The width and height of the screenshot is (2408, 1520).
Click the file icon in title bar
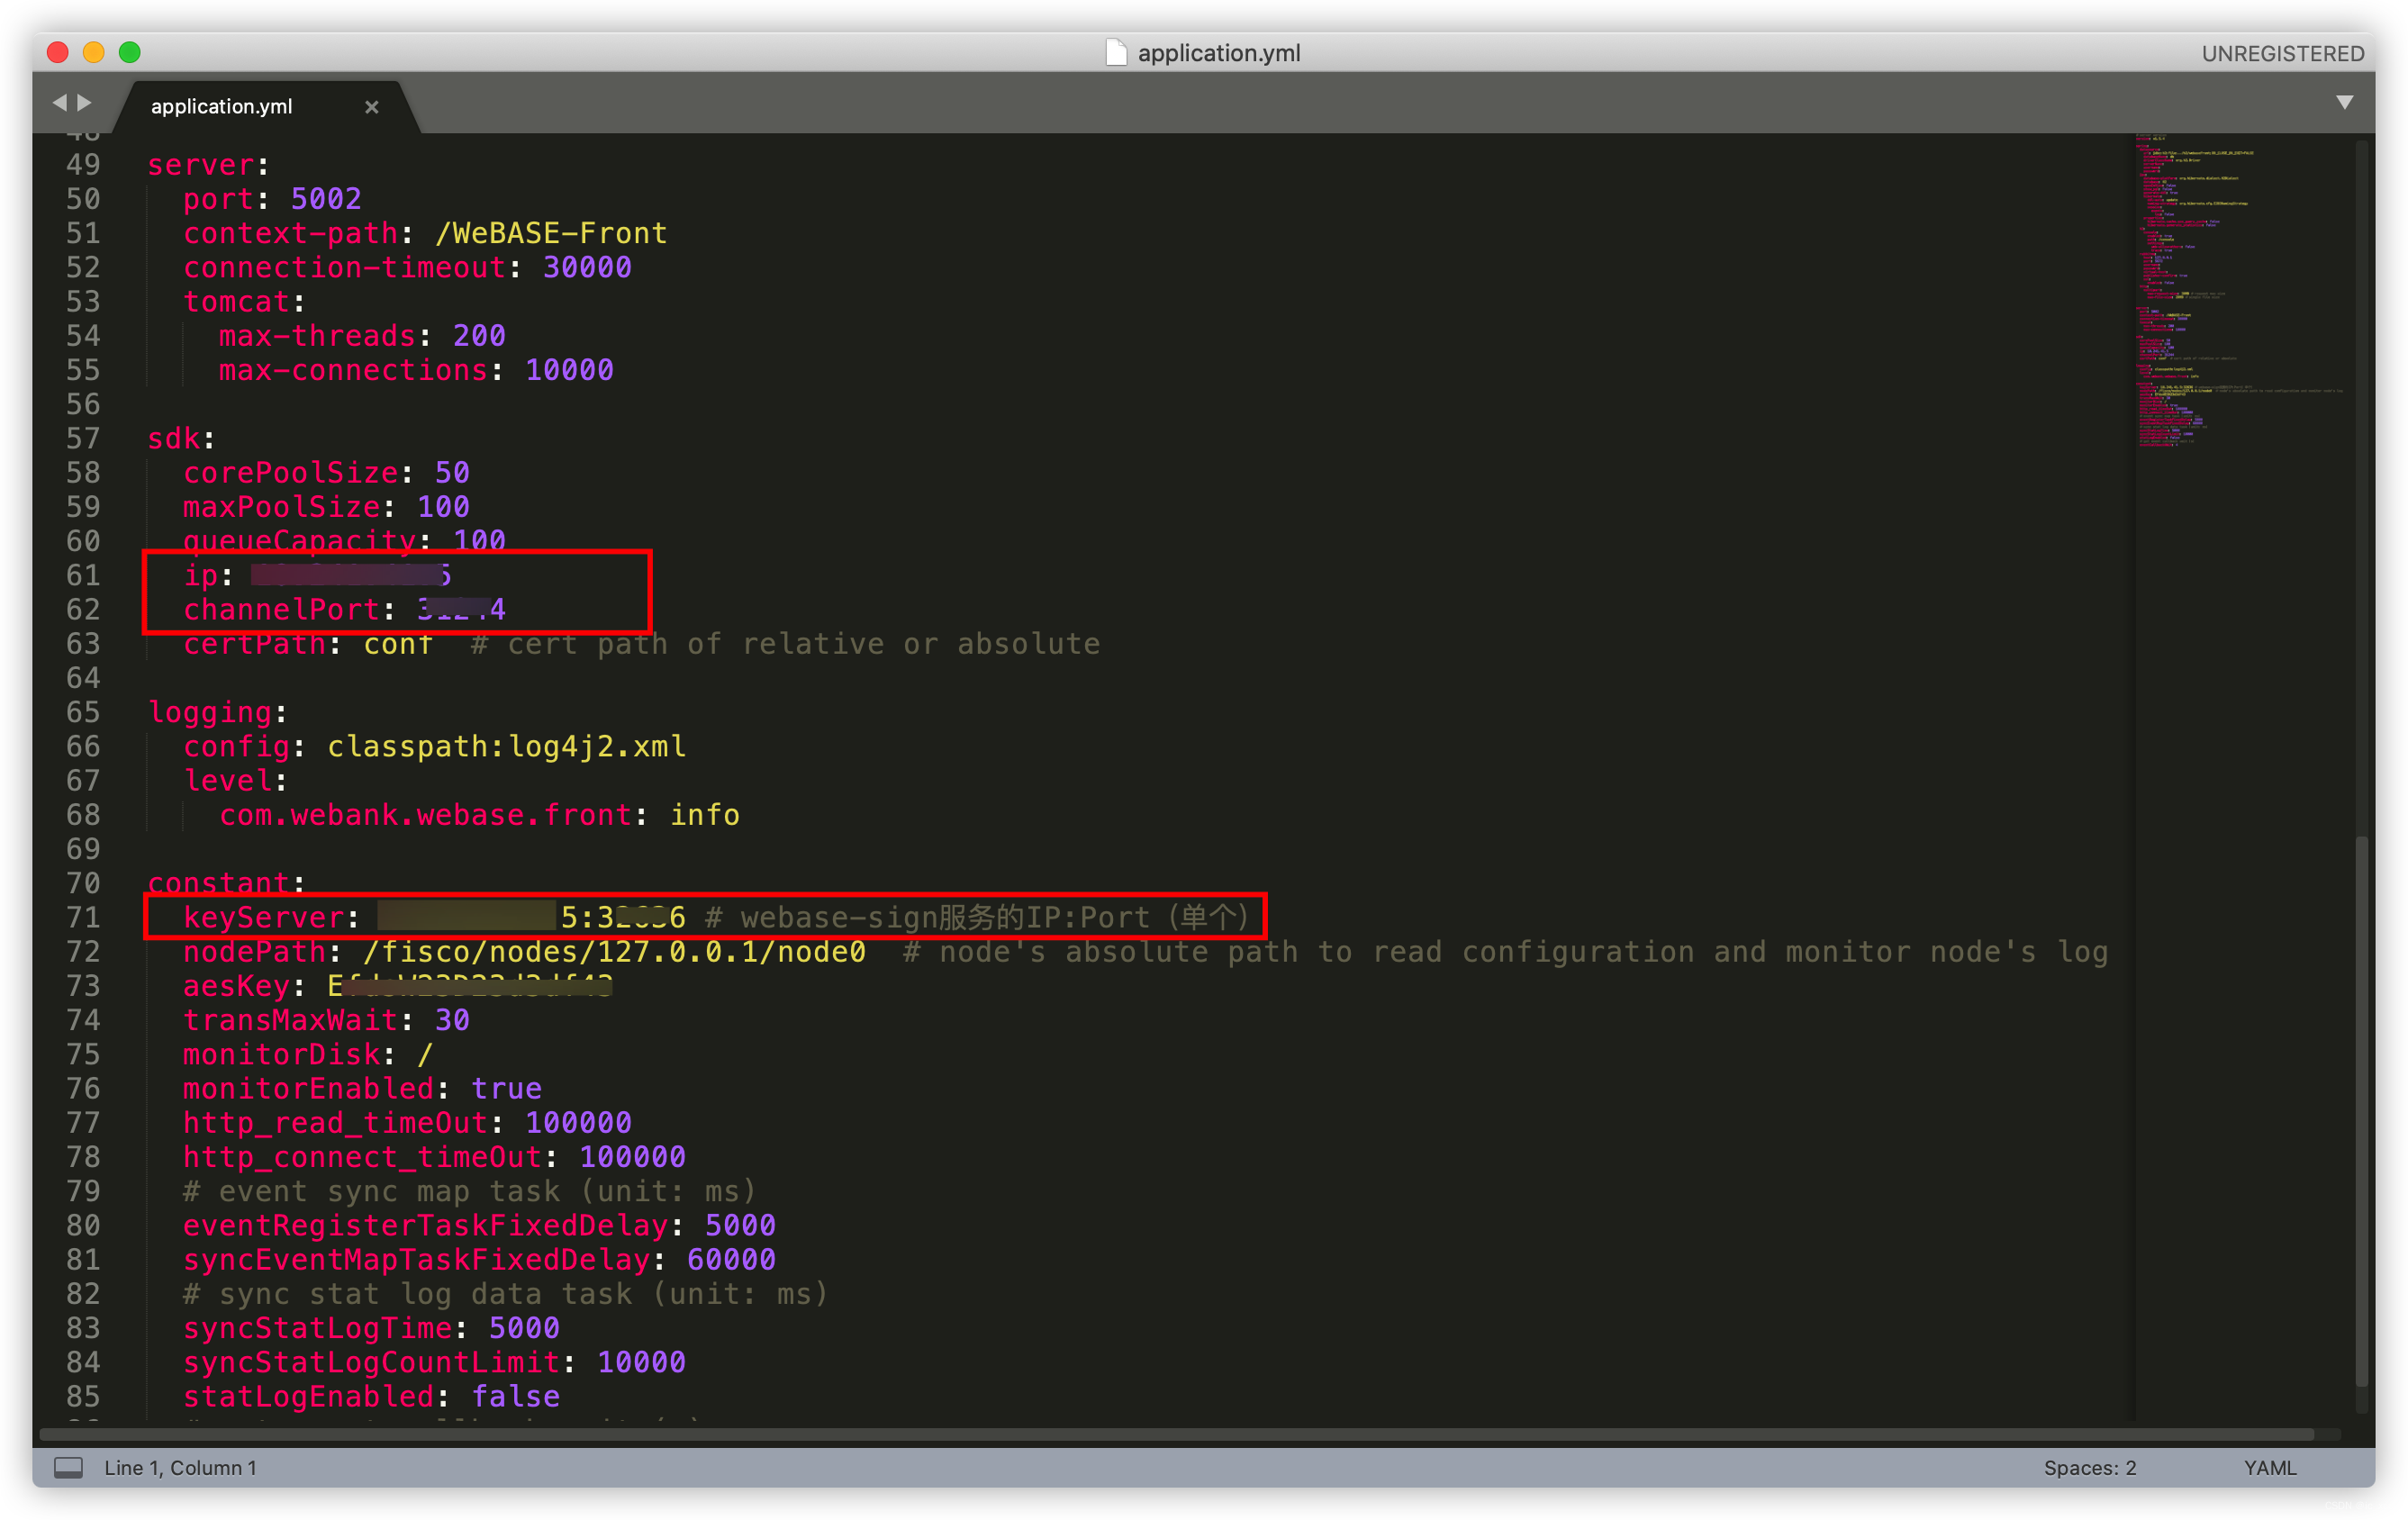pos(1115,53)
